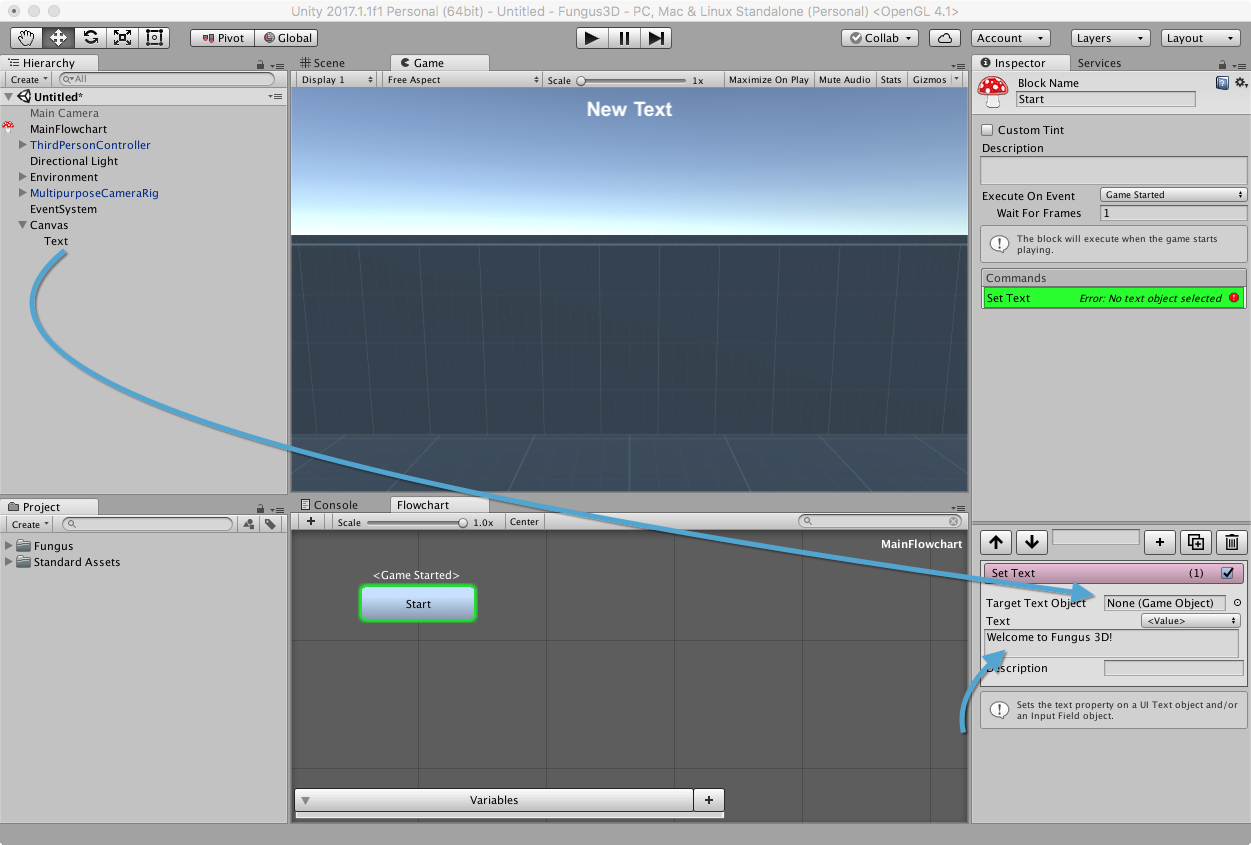Select the Rect Transform tool
Image resolution: width=1251 pixels, height=845 pixels.
155,38
